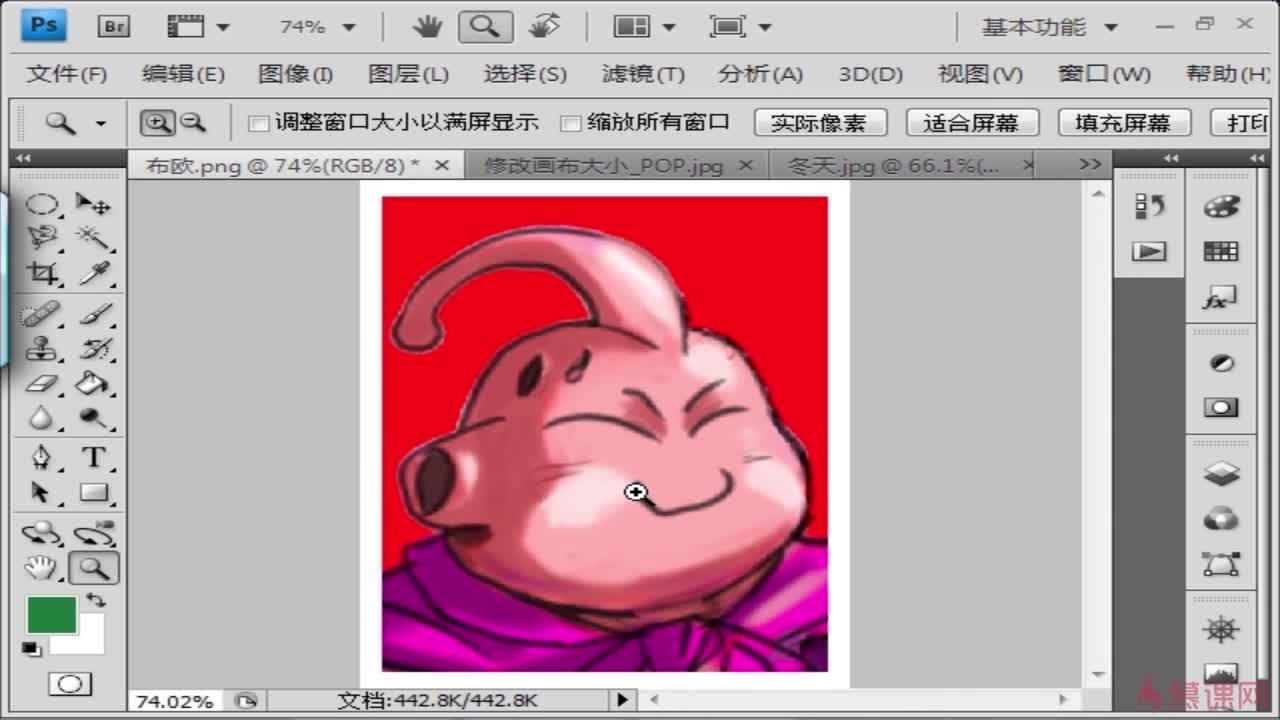This screenshot has height=720, width=1280.
Task: Select the Blur tool
Action: [41, 417]
